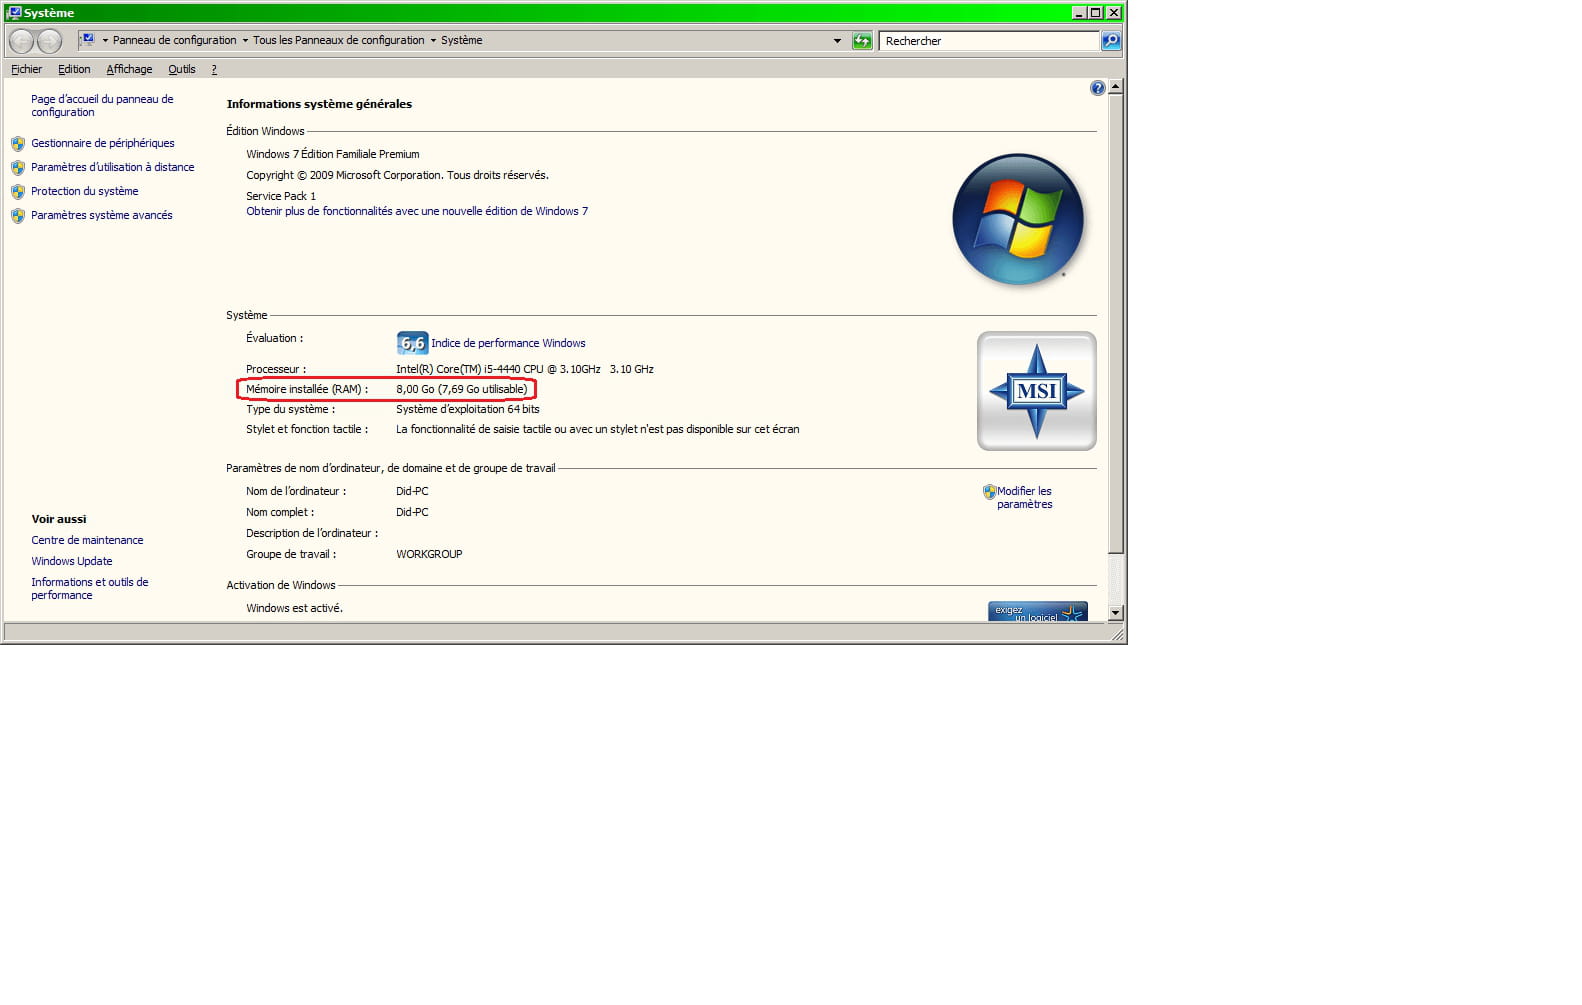The width and height of the screenshot is (1582, 1005).
Task: Click the Informations système générales heading
Action: [x=319, y=104]
